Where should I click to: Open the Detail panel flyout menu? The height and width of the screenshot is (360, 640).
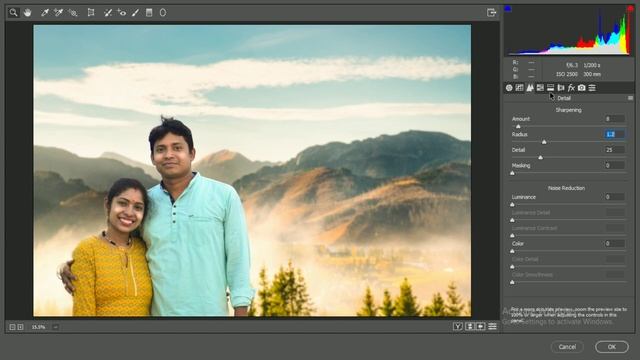630,98
